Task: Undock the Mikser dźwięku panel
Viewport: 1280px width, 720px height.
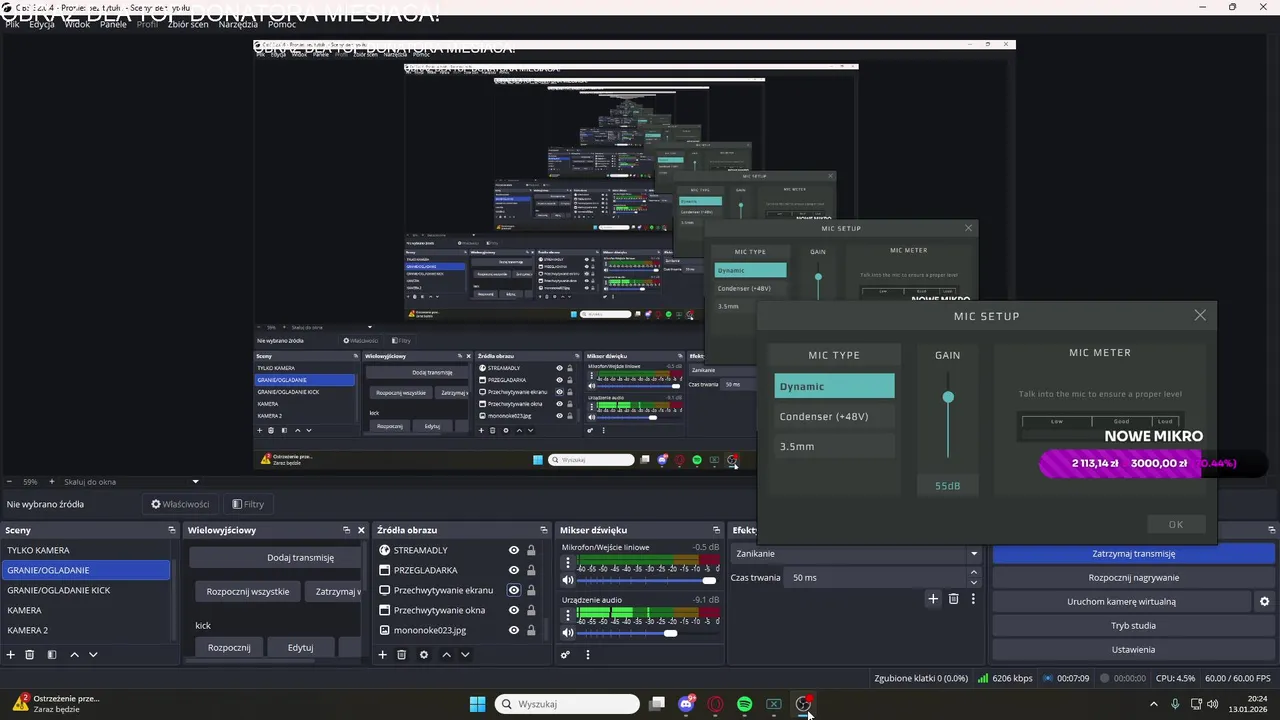Action: [x=717, y=530]
